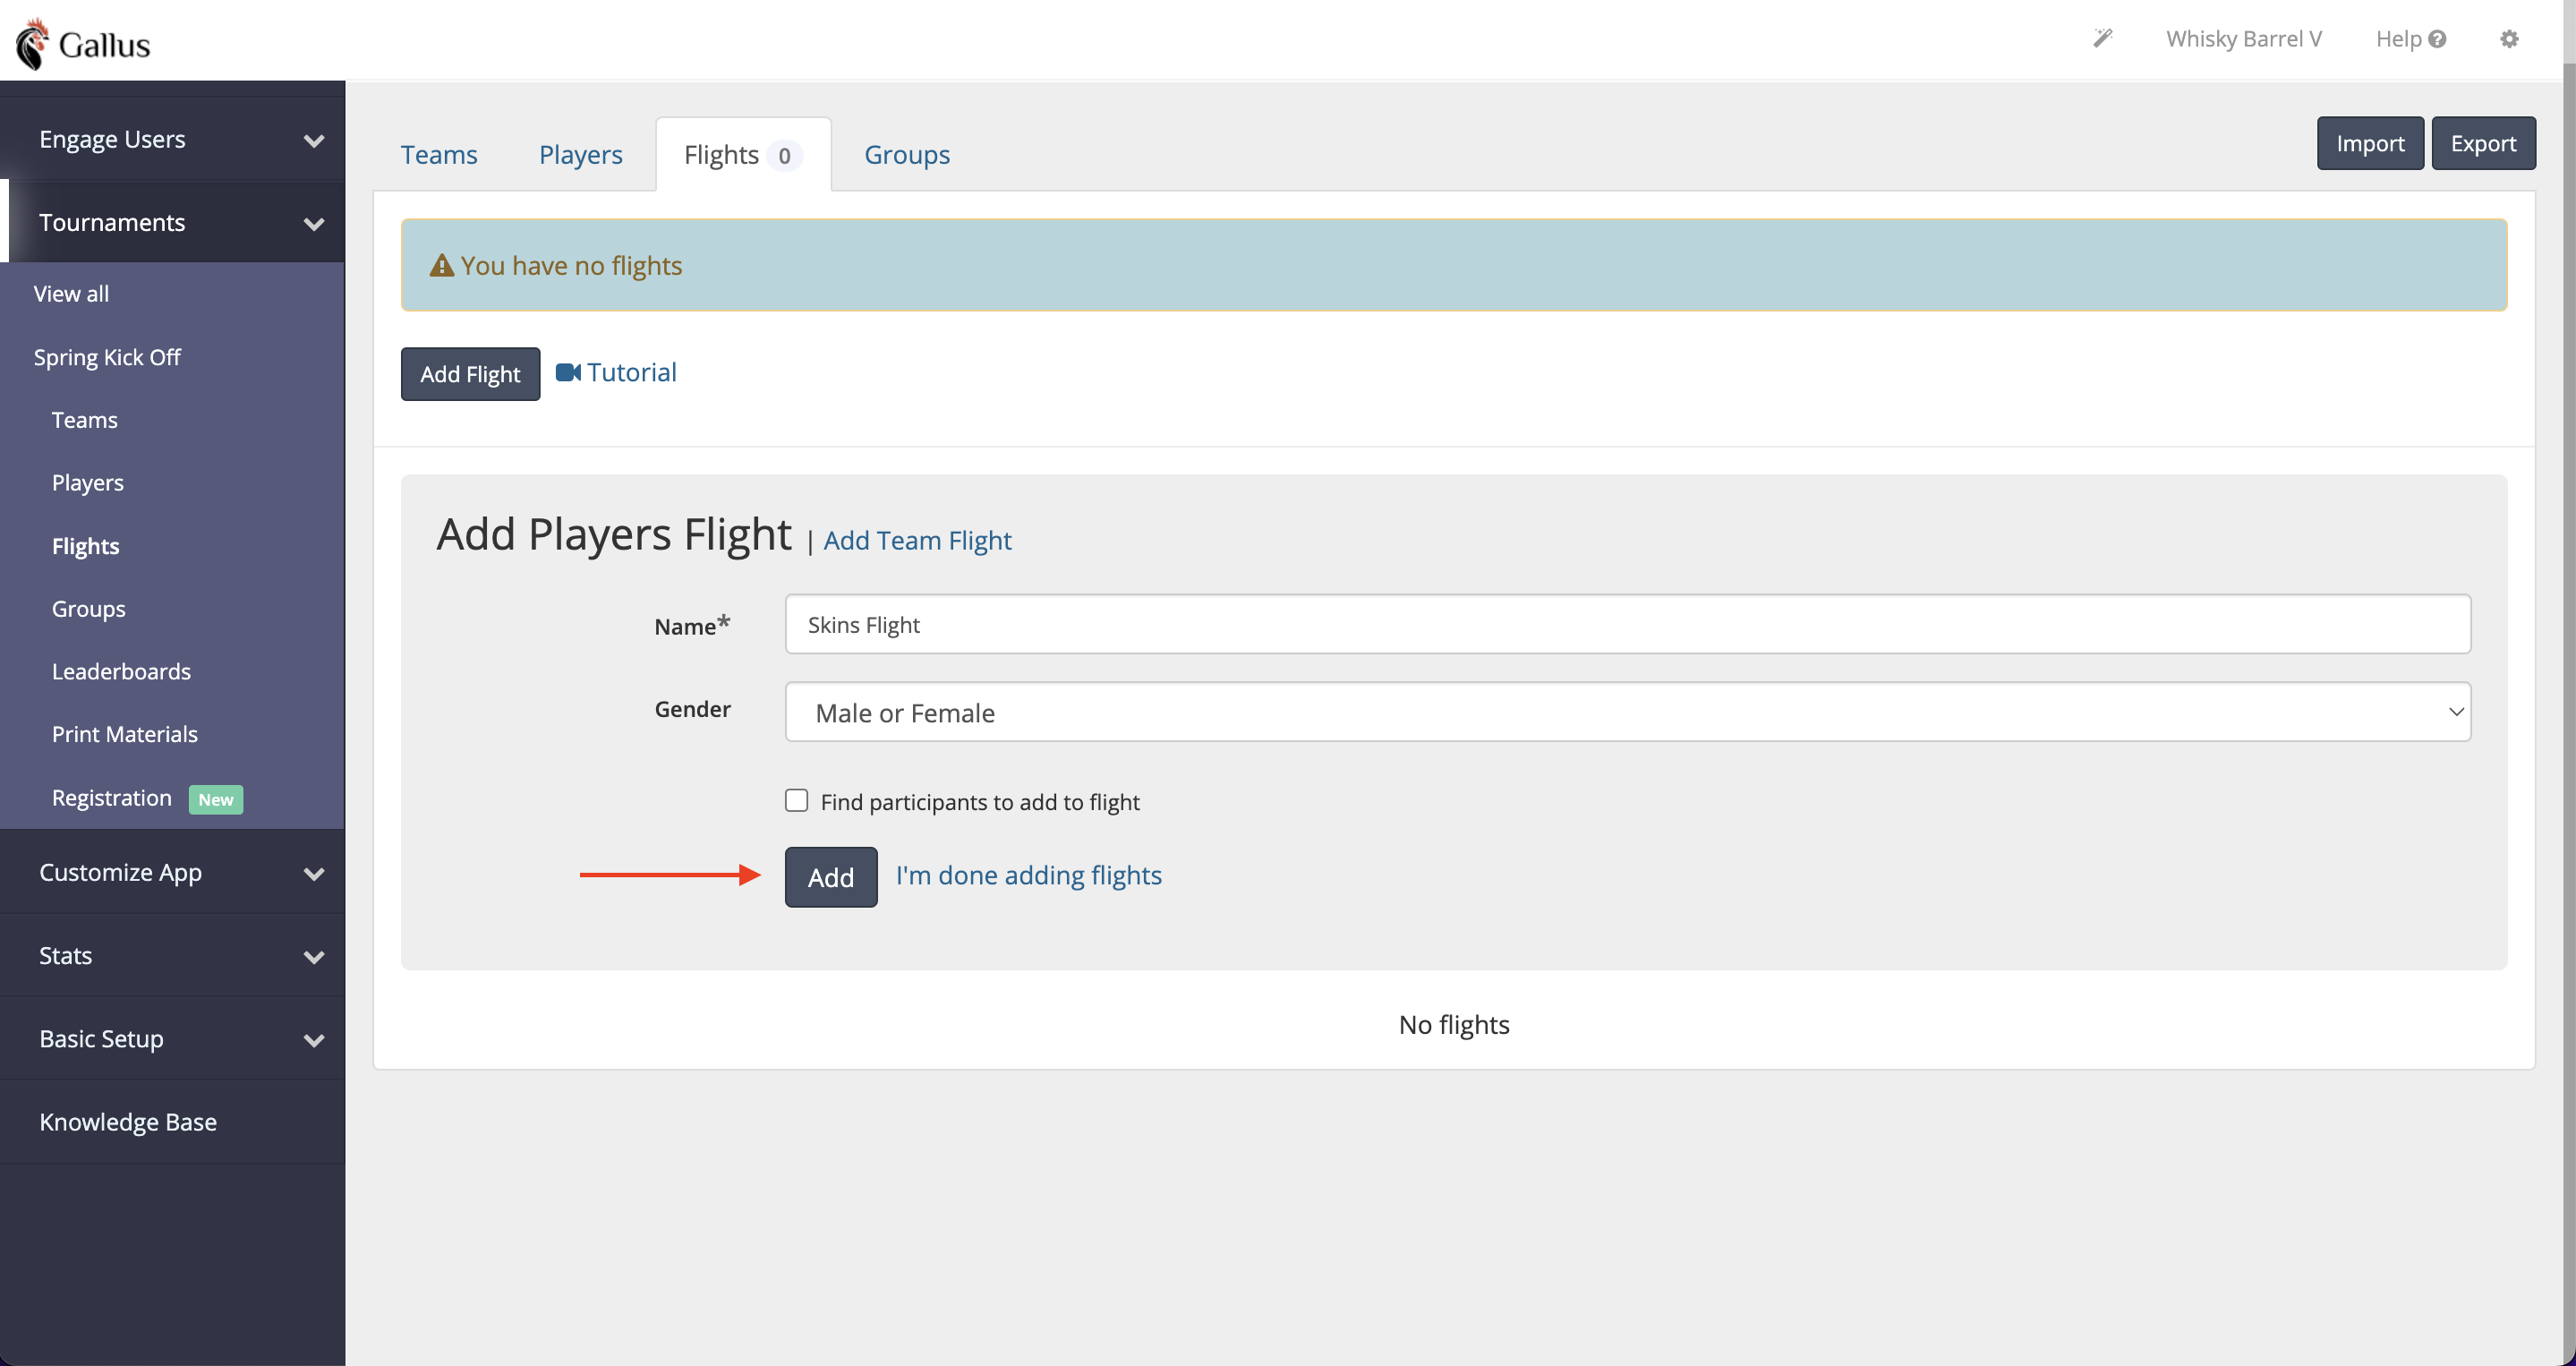Go to Flights in sidebar

[x=85, y=545]
